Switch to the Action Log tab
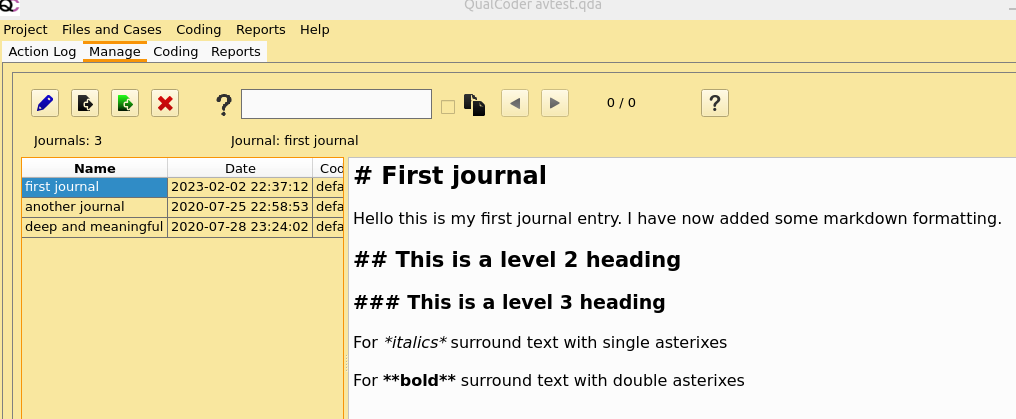The width and height of the screenshot is (1016, 419). pyautogui.click(x=42, y=52)
